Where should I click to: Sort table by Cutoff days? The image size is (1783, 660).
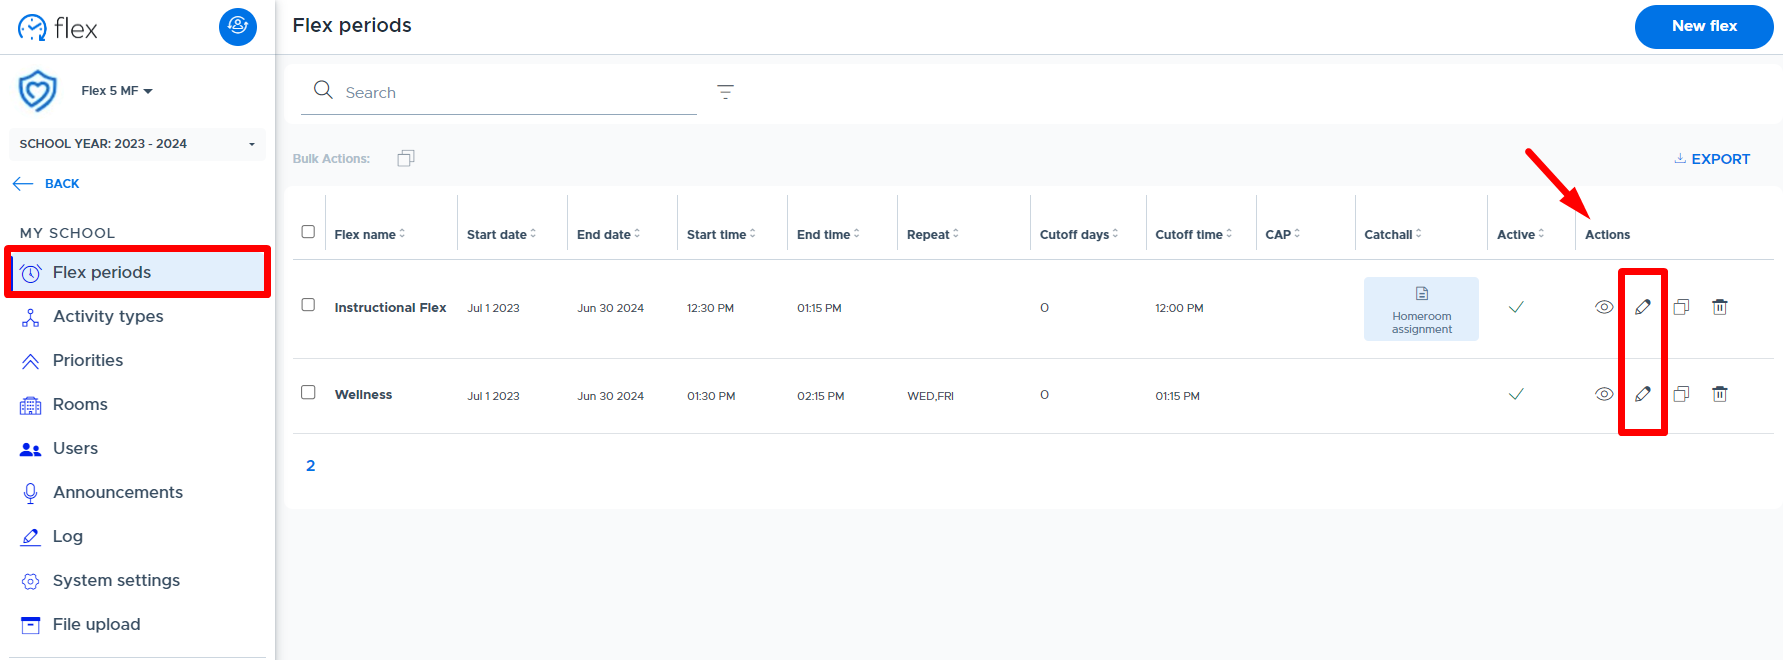pyautogui.click(x=1079, y=234)
